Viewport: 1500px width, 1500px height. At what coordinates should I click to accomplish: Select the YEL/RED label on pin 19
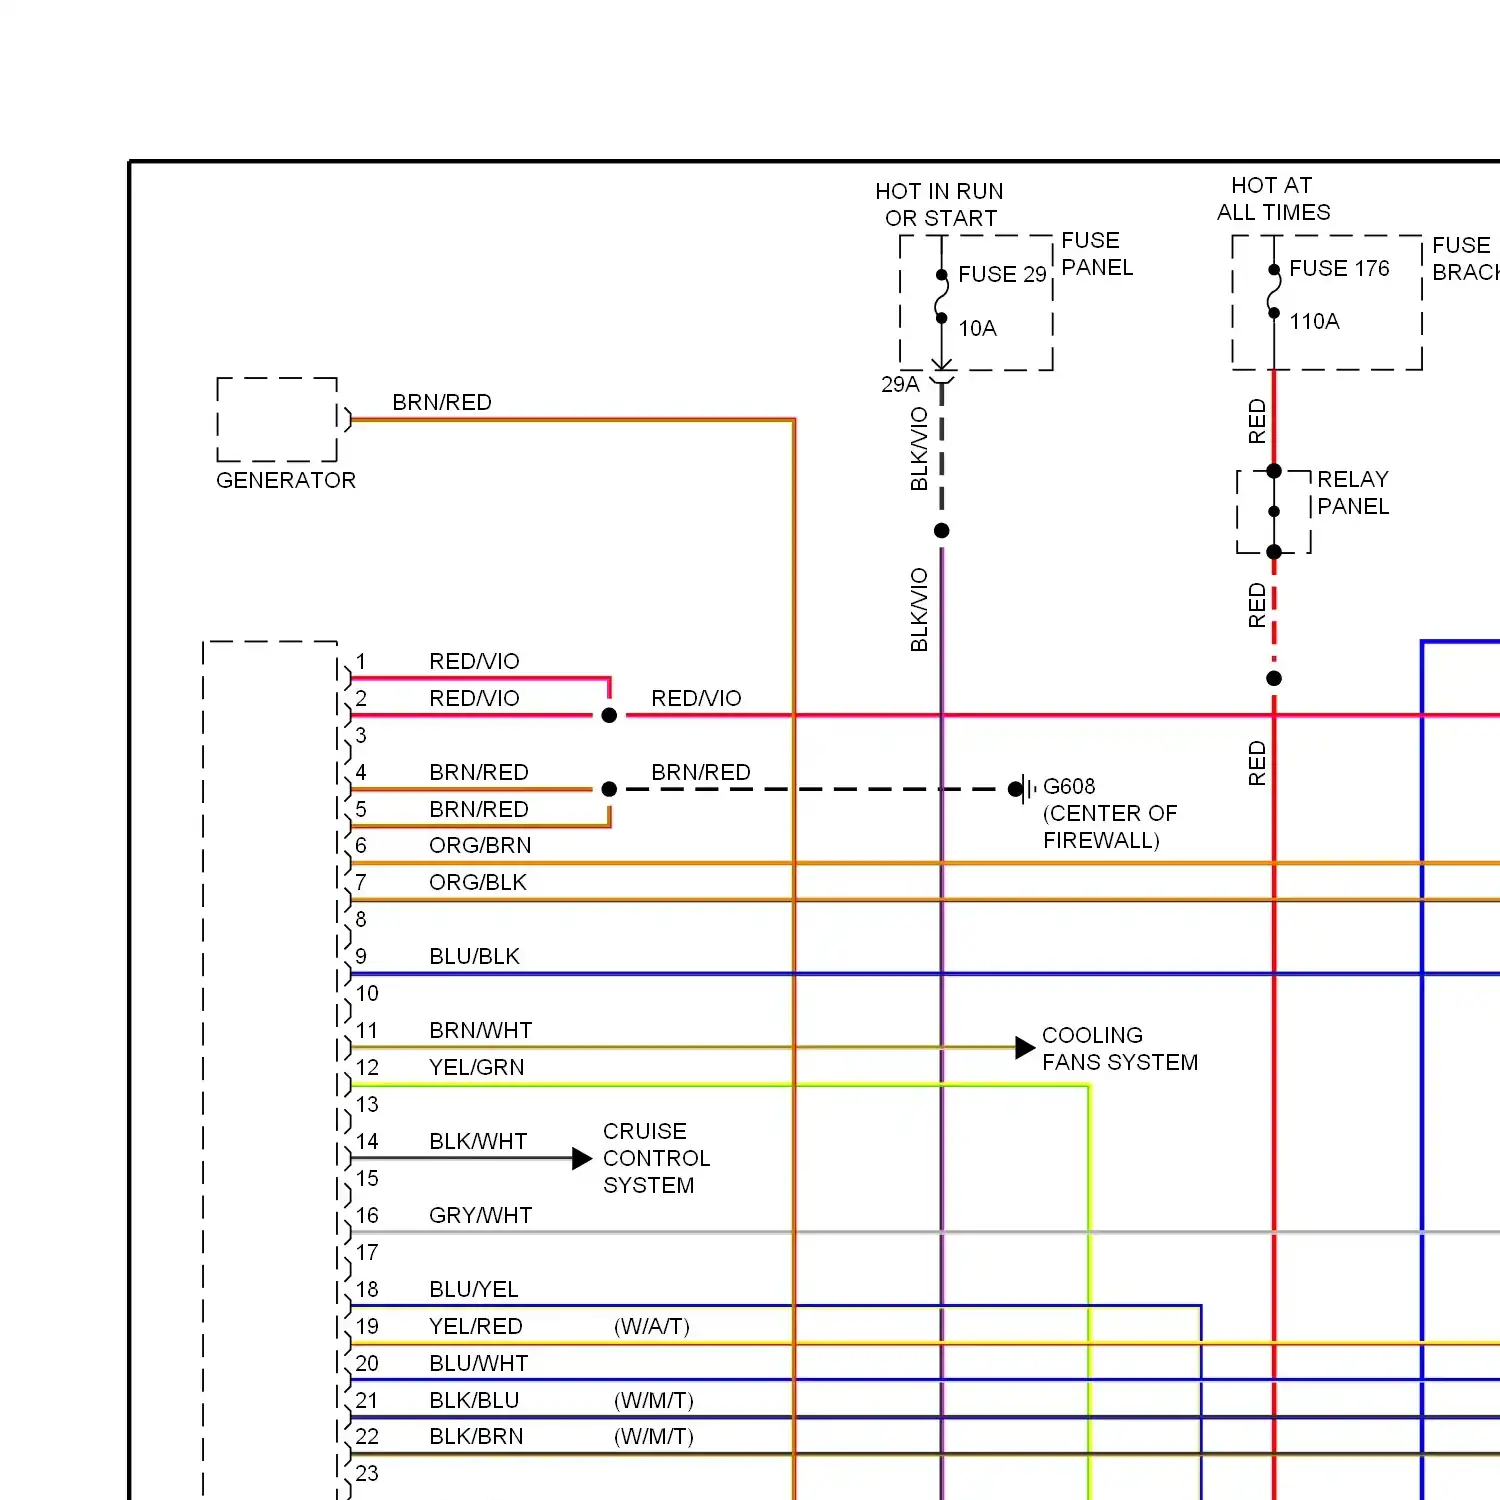(476, 1326)
